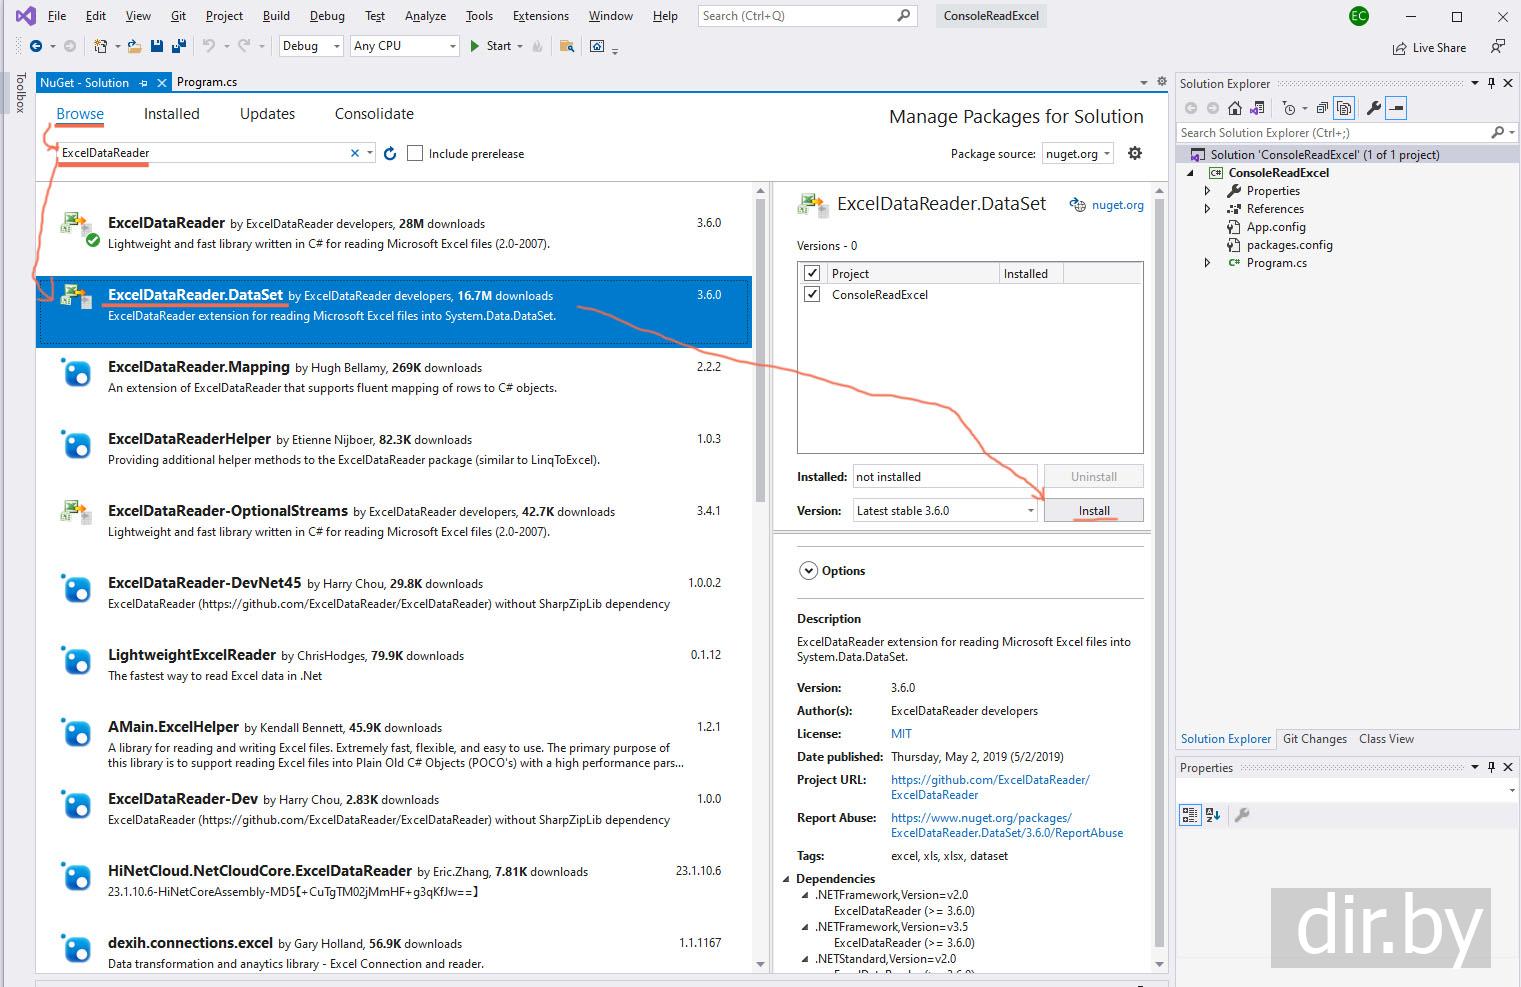Click the Install button
Image resolution: width=1521 pixels, height=987 pixels.
[x=1093, y=511]
